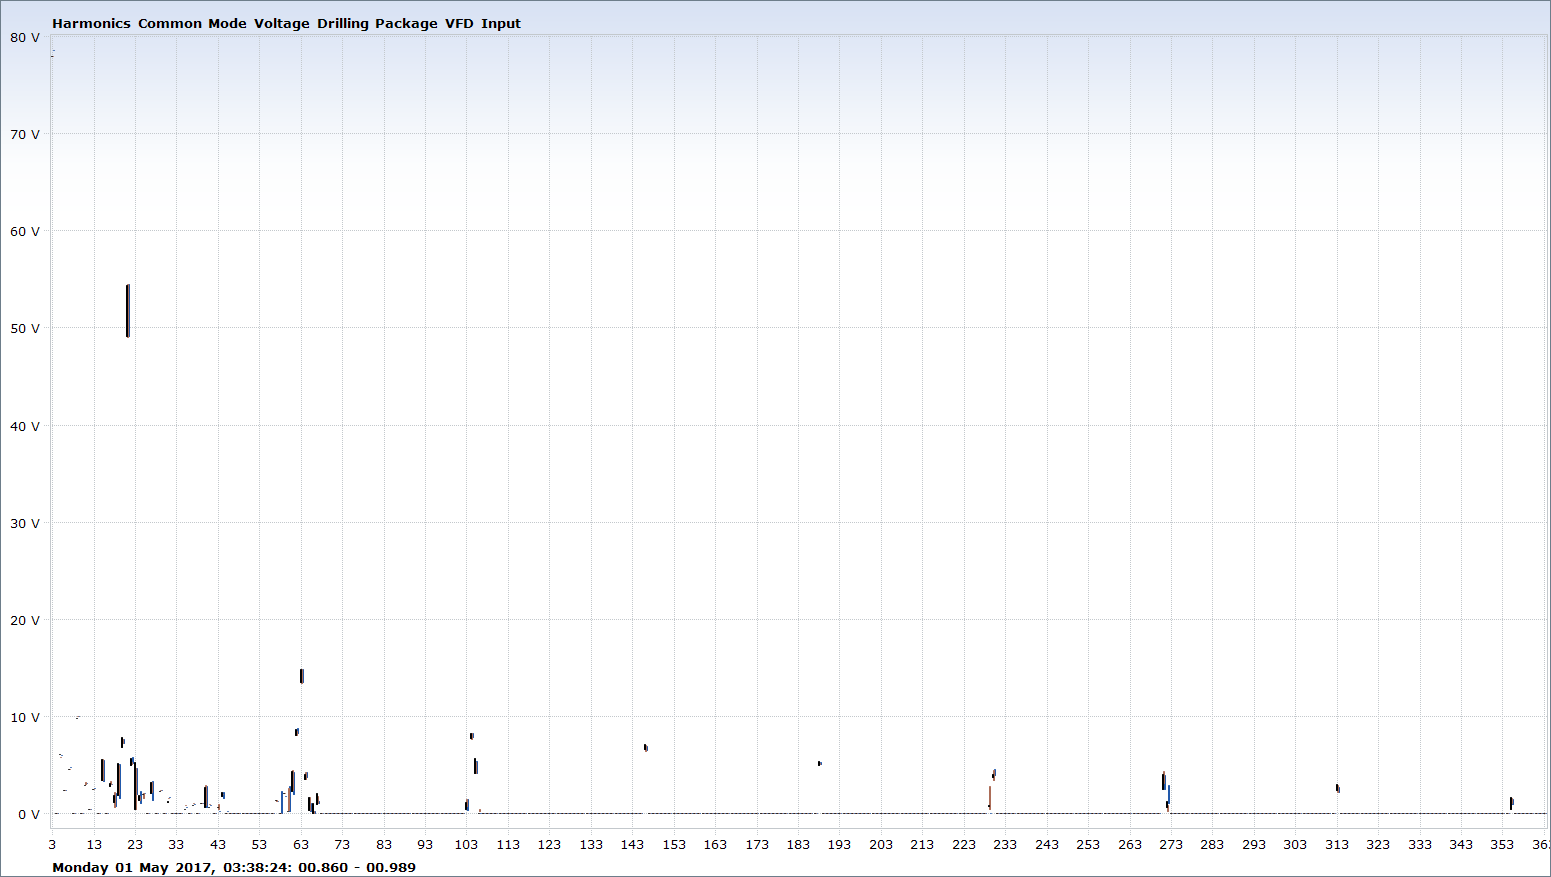Click x-axis label 323

1378,844
